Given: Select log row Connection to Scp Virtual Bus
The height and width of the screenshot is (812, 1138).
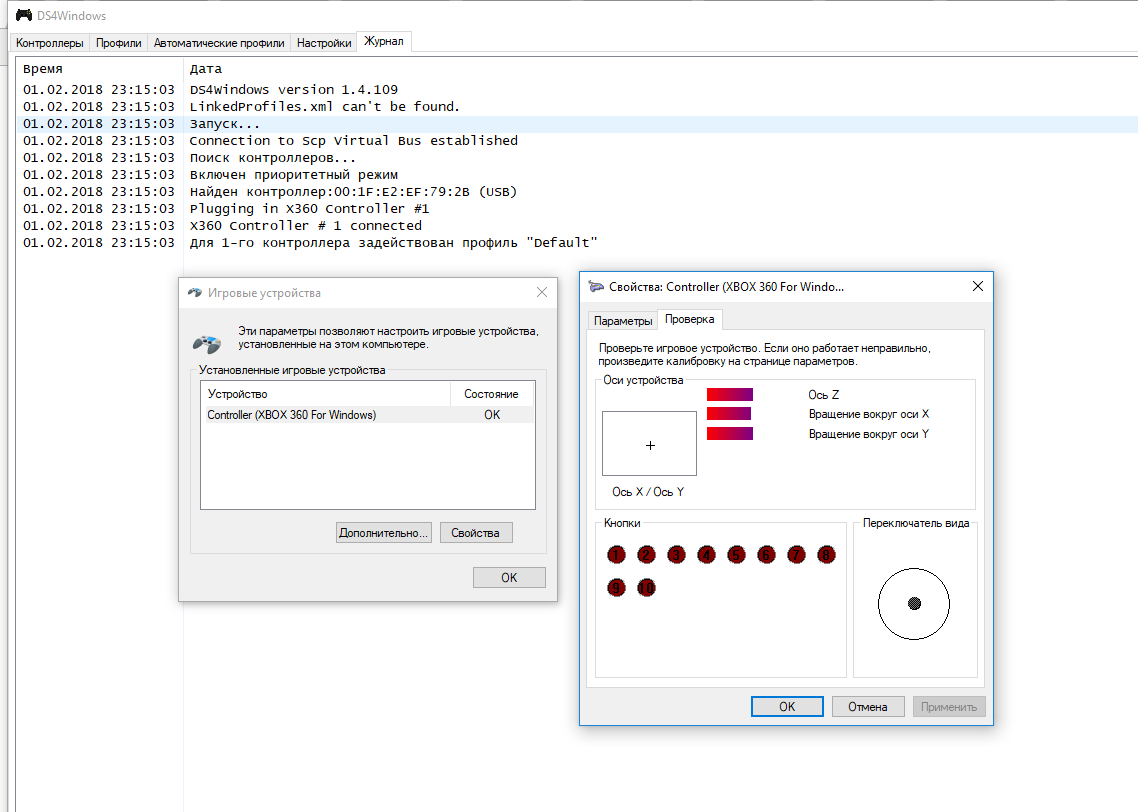Looking at the screenshot, I should (577, 141).
